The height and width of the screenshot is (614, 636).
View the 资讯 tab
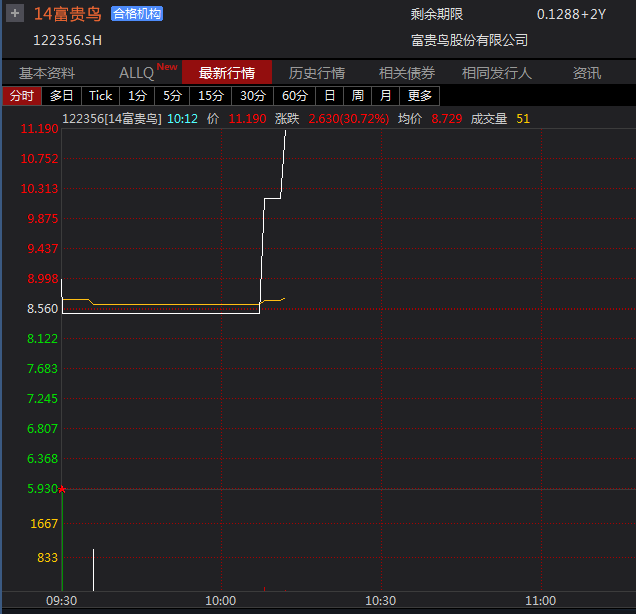[x=587, y=73]
